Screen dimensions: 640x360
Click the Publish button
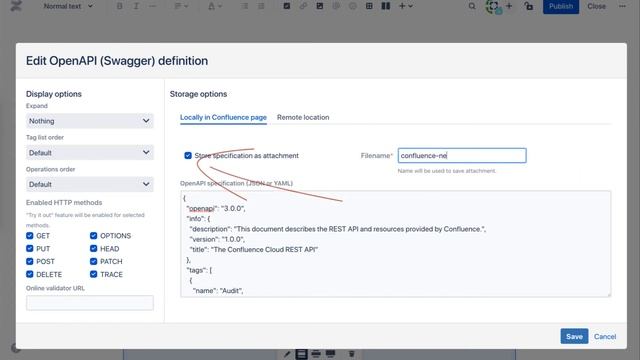point(561,6)
